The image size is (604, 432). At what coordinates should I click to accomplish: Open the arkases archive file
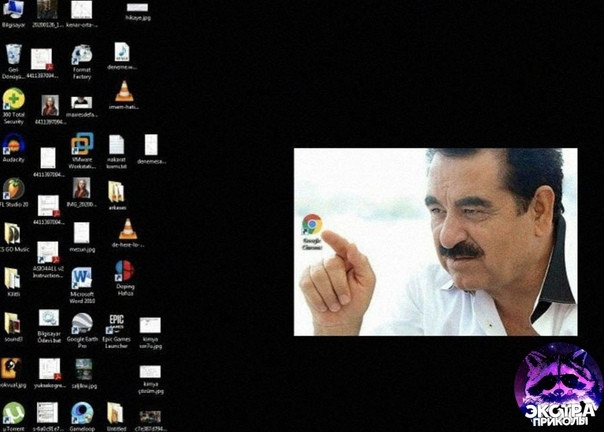coord(117,189)
